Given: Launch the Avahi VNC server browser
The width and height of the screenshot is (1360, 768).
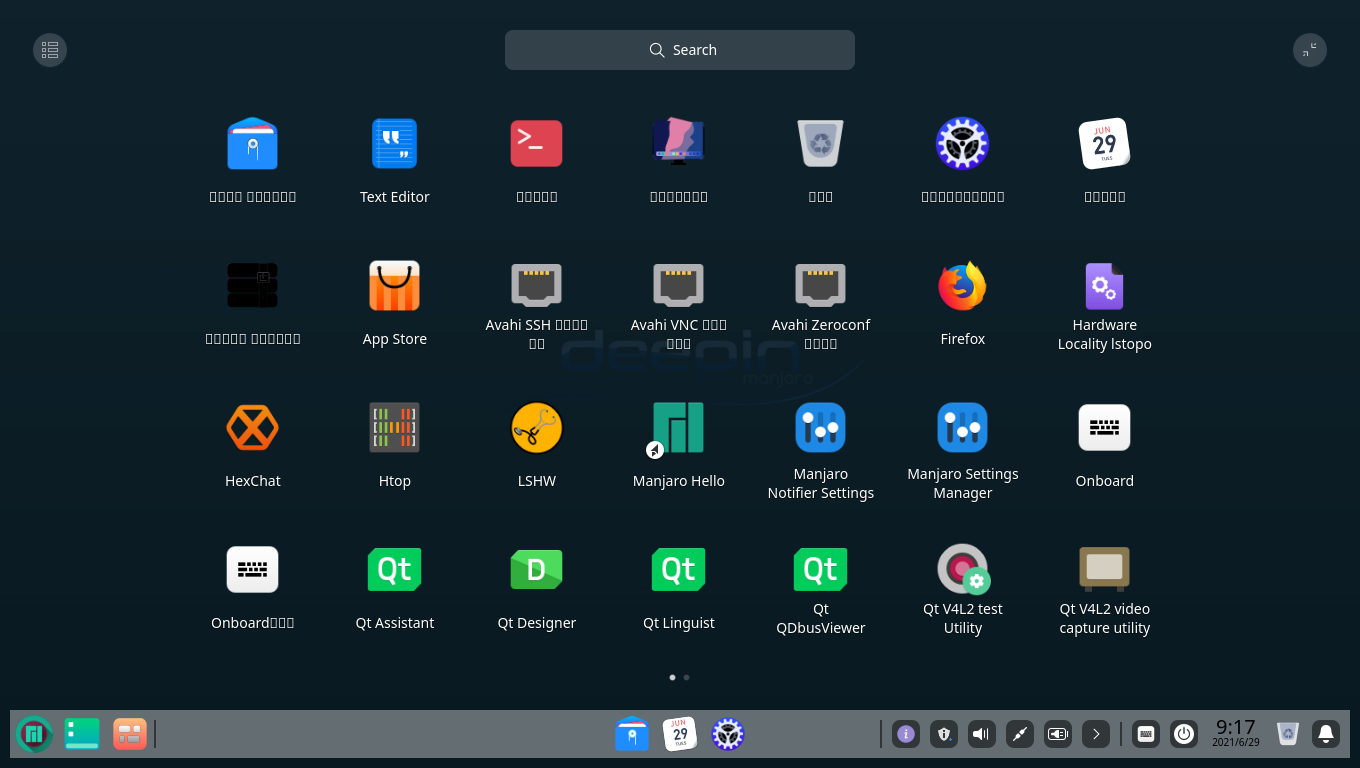Looking at the screenshot, I should (678, 286).
